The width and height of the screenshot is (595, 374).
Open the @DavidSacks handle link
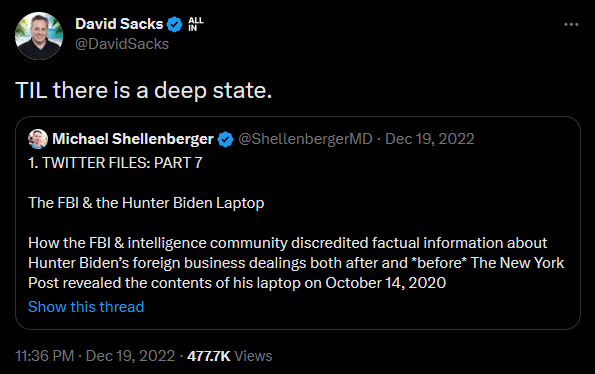(x=122, y=44)
